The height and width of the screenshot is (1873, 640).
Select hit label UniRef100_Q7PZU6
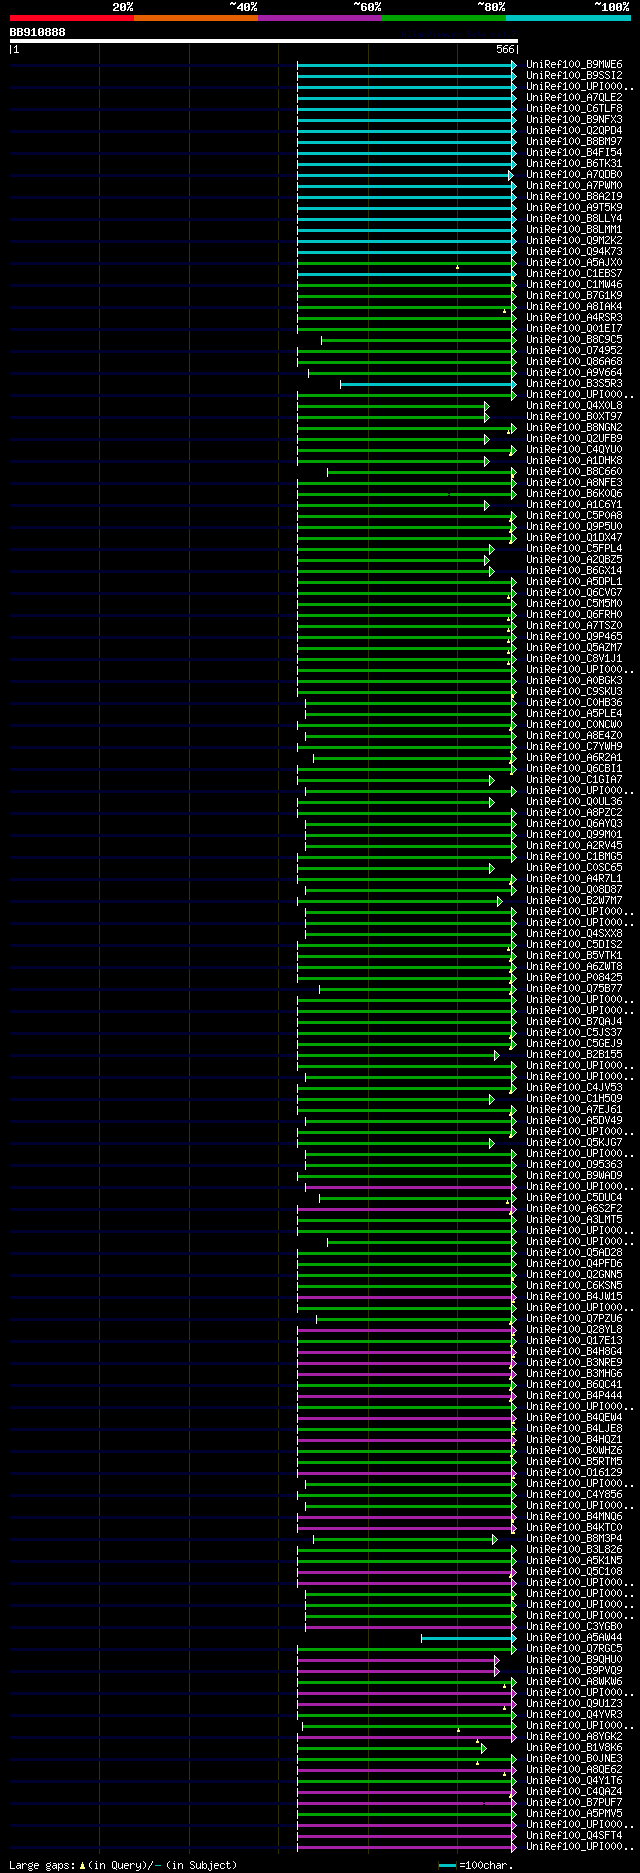point(574,1318)
